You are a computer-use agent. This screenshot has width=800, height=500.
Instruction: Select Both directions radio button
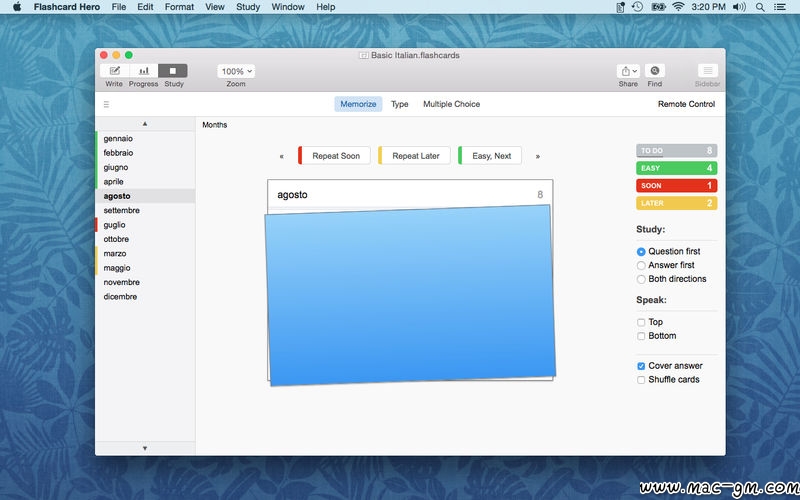tap(641, 279)
